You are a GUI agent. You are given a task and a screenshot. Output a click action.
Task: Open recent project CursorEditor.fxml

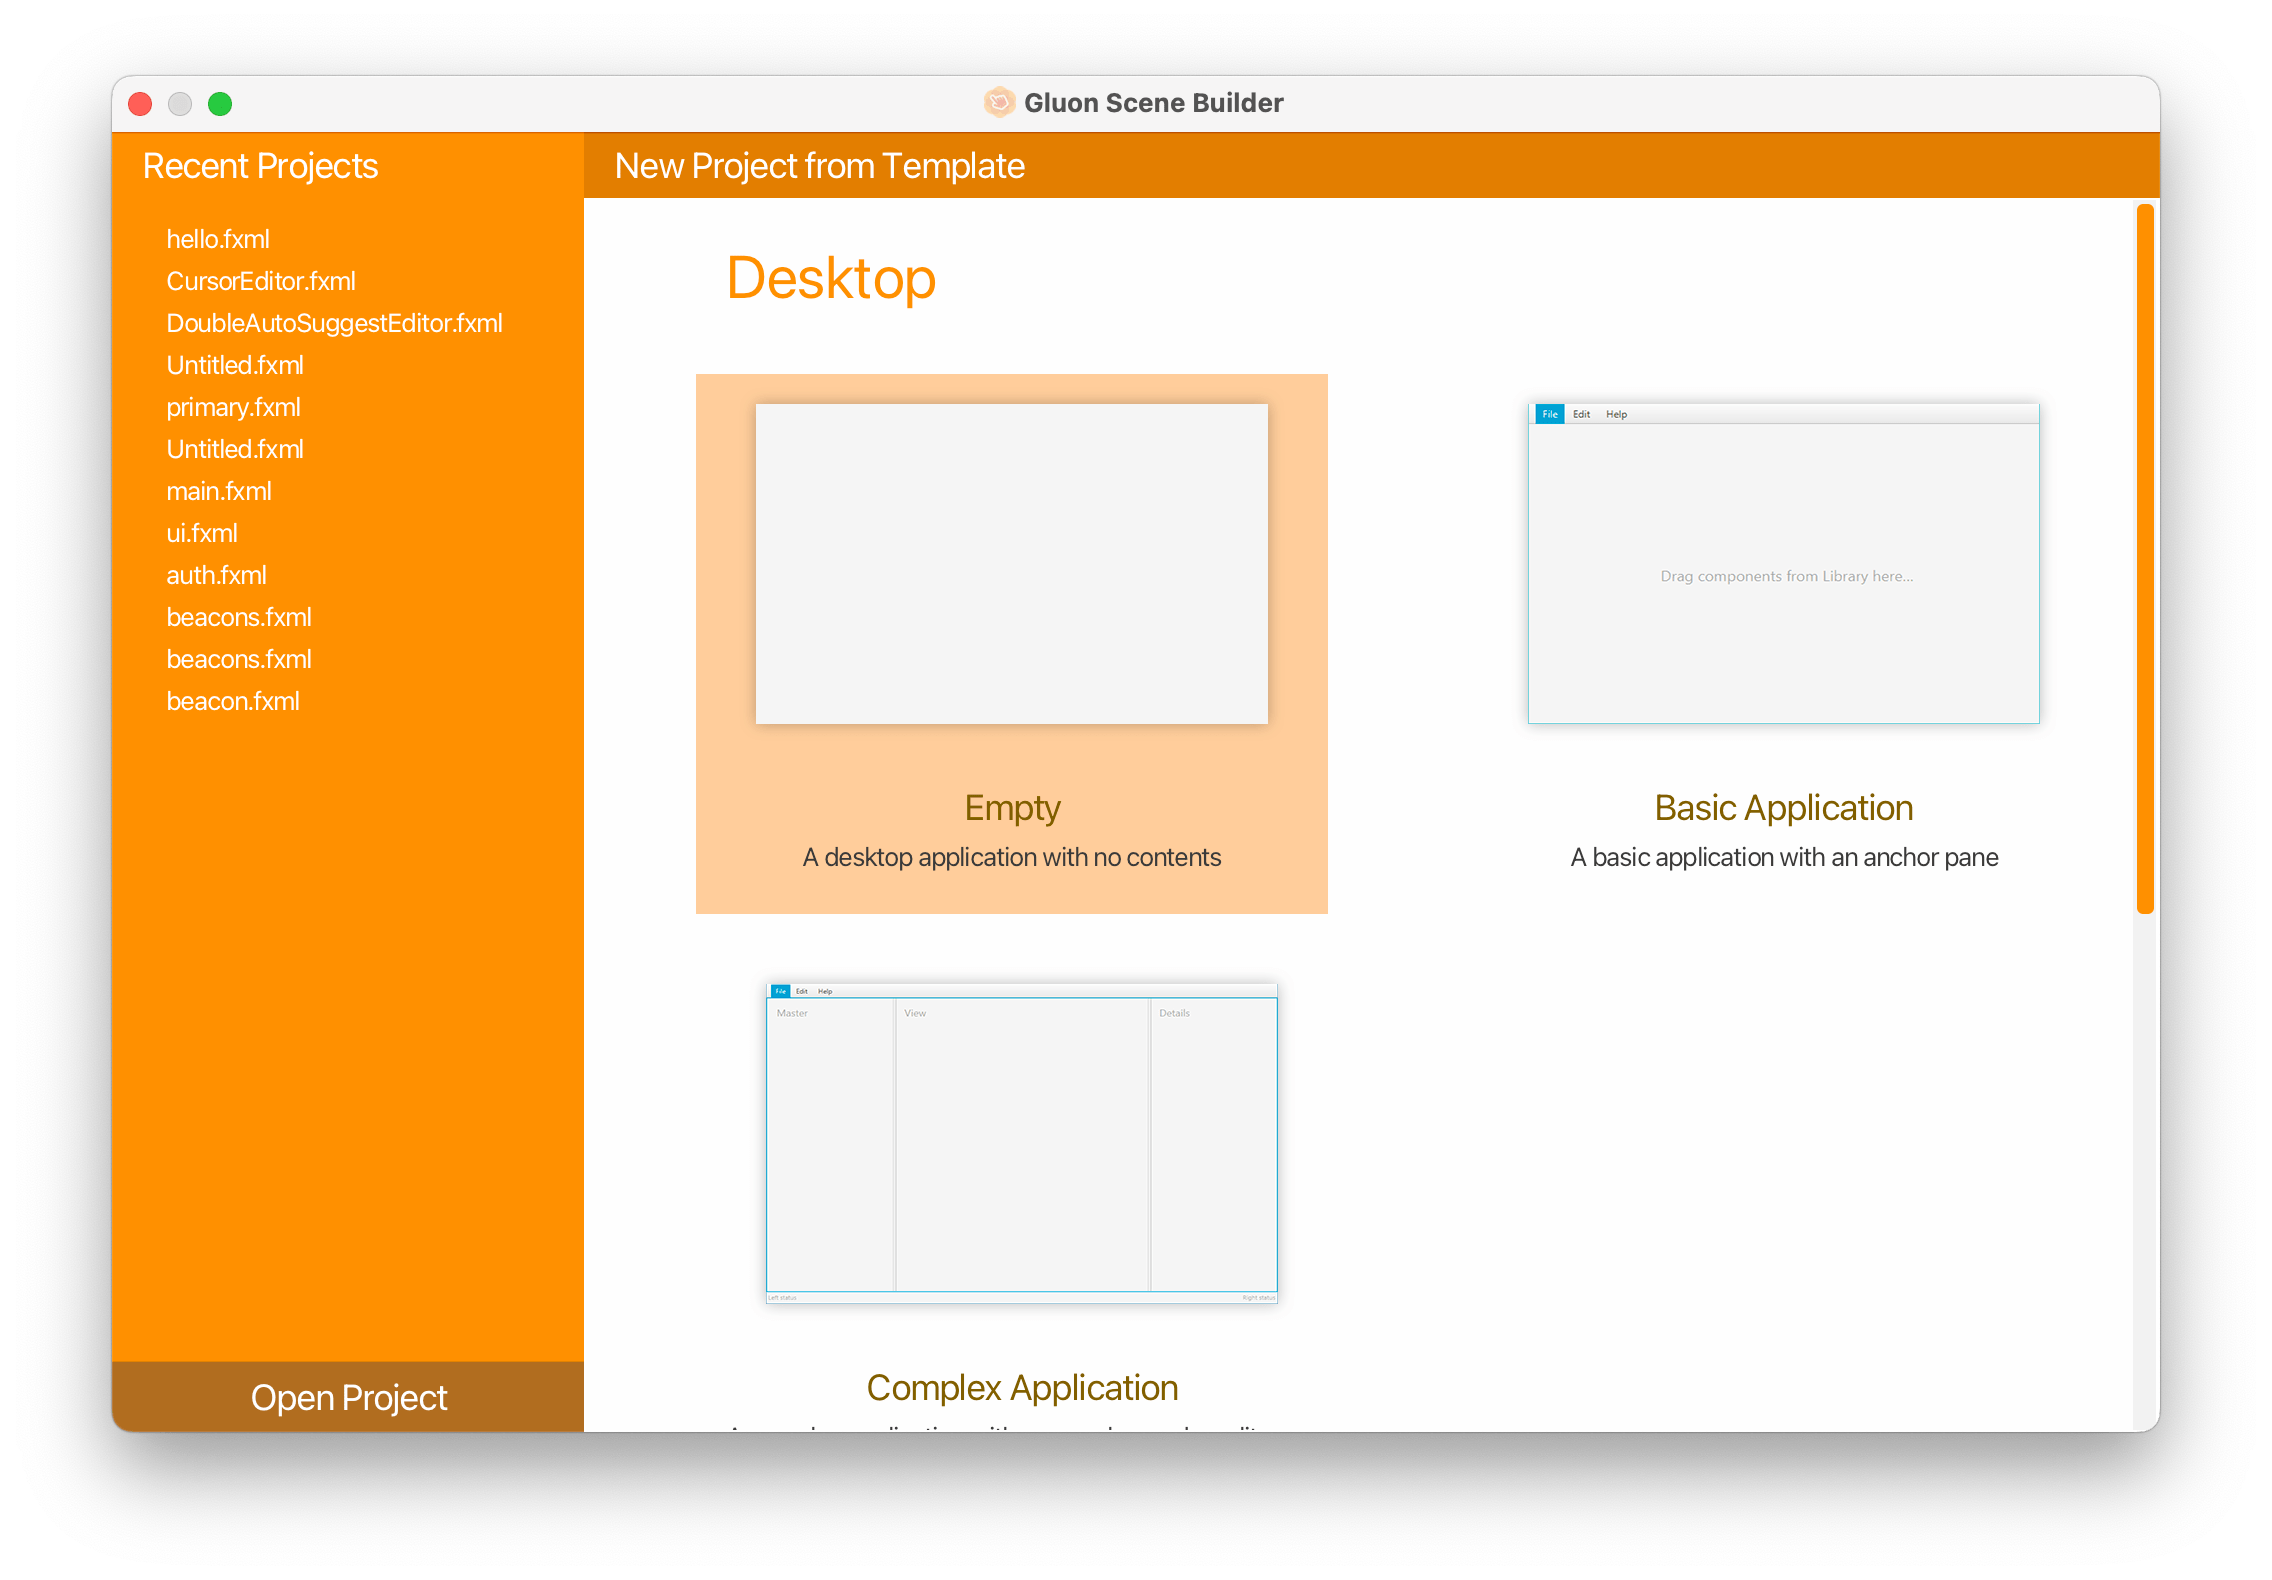261,281
